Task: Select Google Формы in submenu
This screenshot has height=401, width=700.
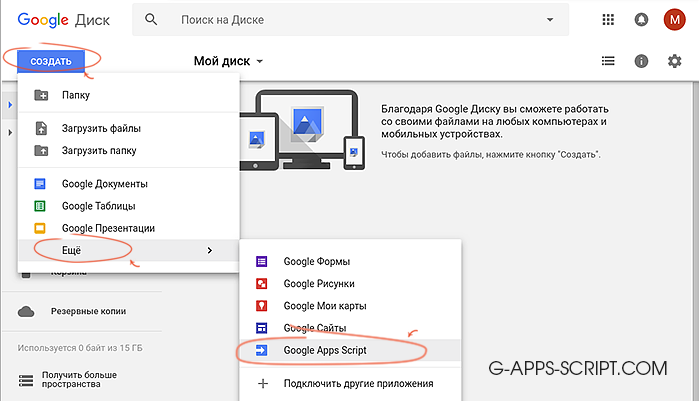Action: coord(350,261)
